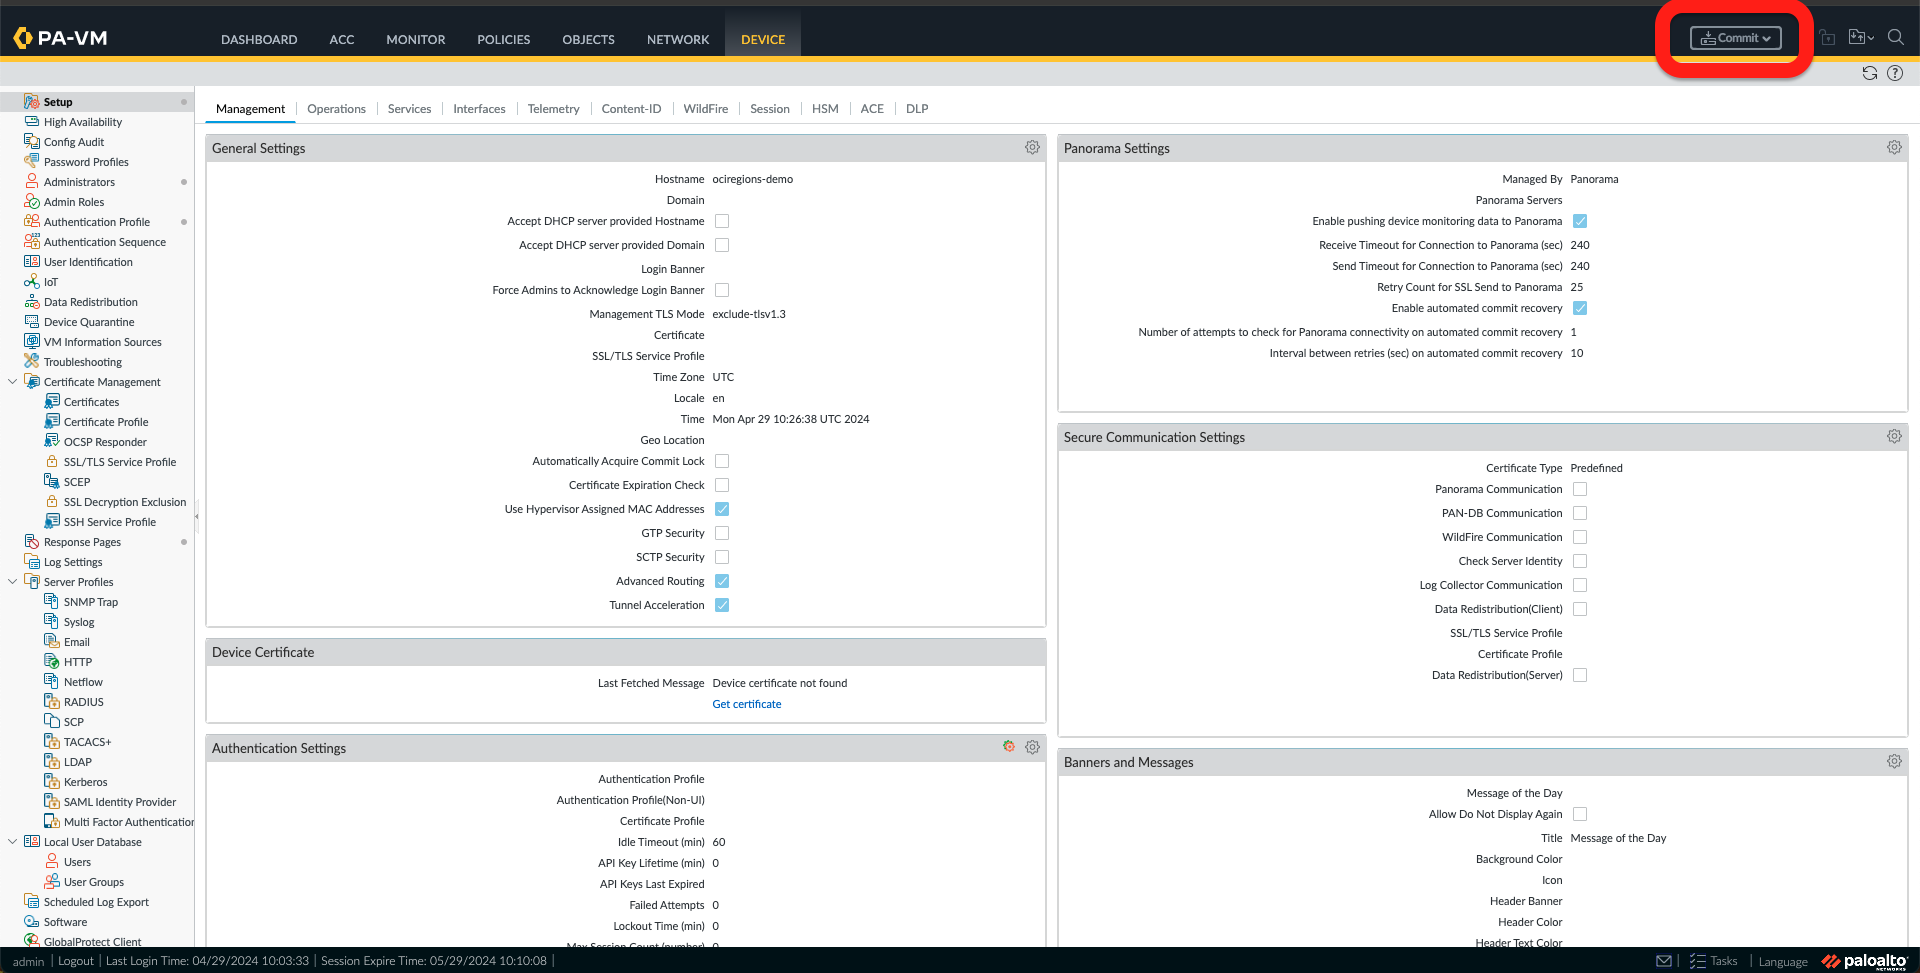The height and width of the screenshot is (973, 1920).
Task: Refresh the page using the circular arrows icon
Action: pos(1869,72)
